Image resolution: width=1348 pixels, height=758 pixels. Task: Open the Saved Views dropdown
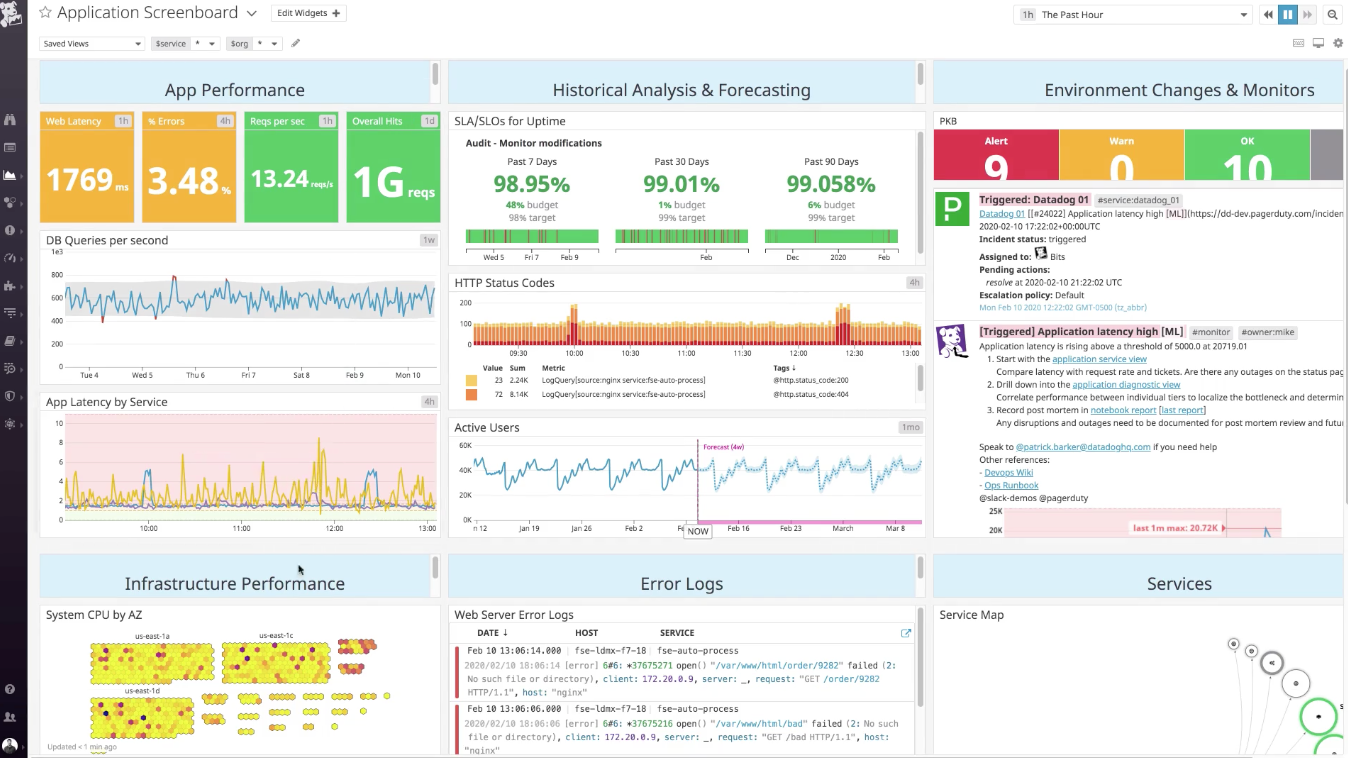coord(92,44)
